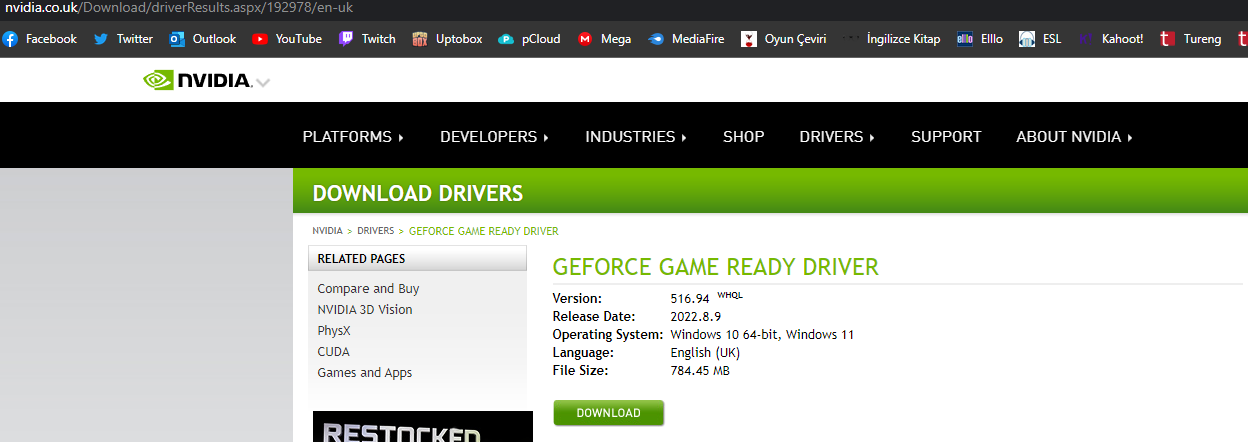The height and width of the screenshot is (442, 1248).
Task: Click the version number 516.94
Action: (690, 298)
